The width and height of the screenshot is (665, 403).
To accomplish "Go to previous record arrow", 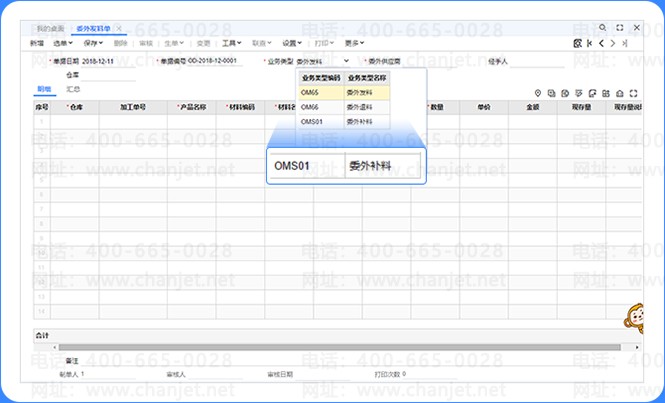I will 601,43.
